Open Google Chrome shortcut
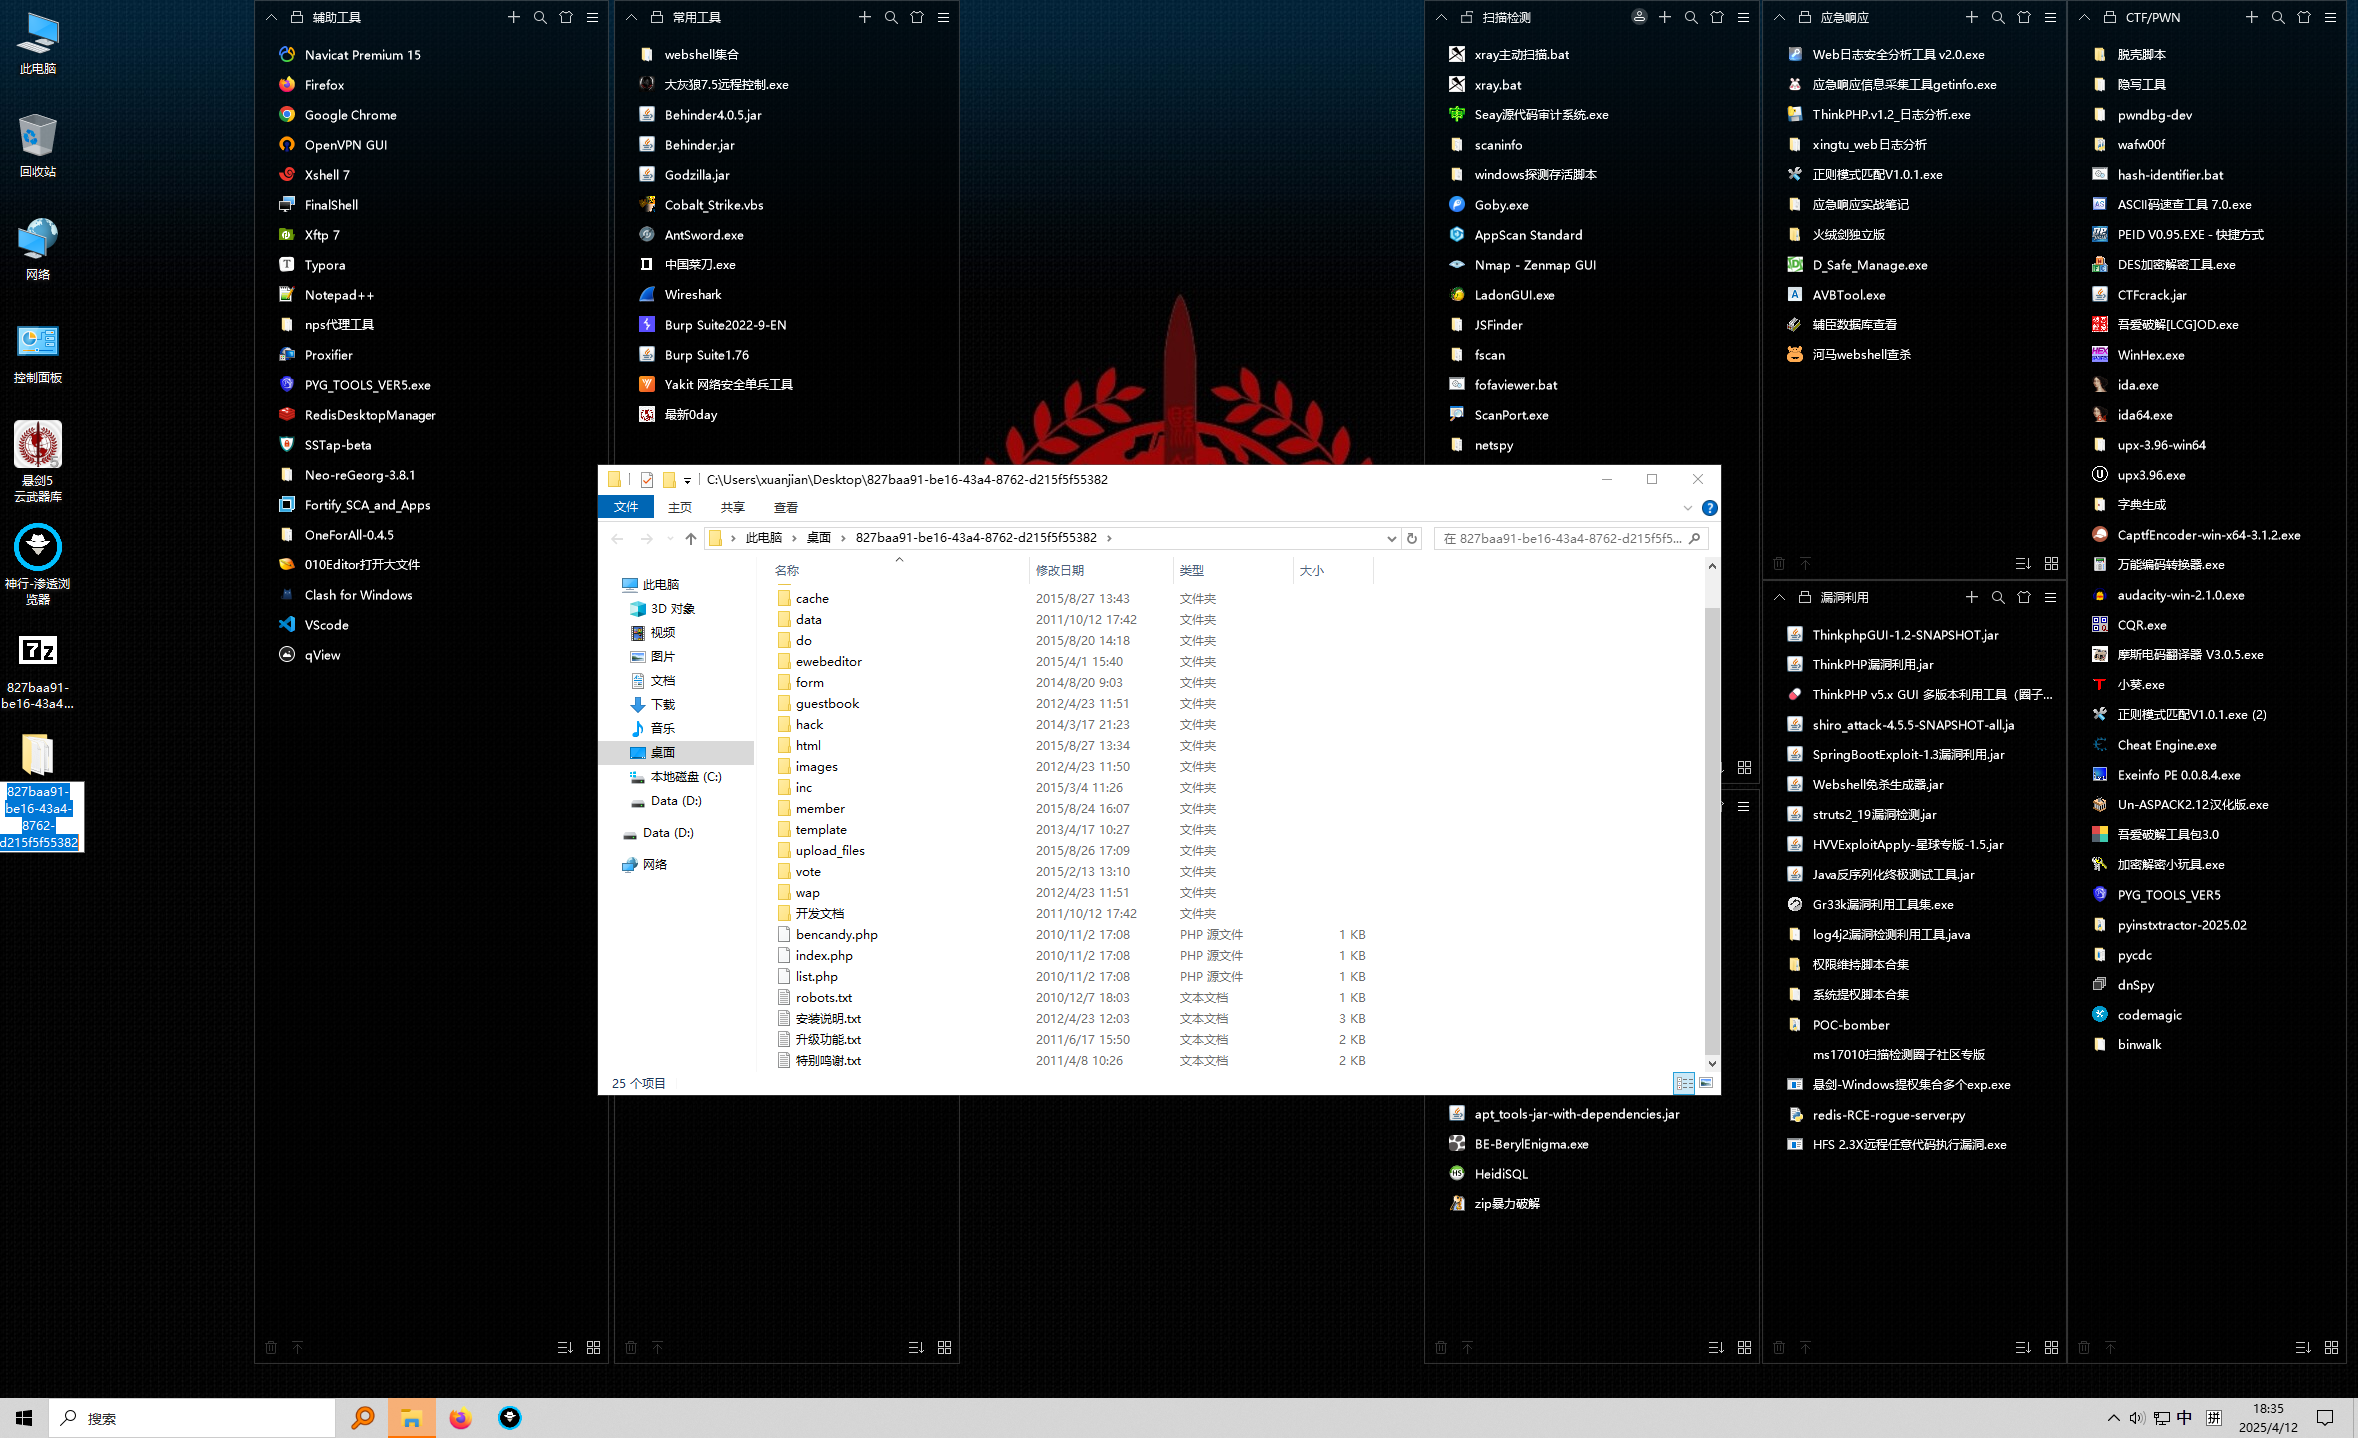This screenshot has height=1438, width=2358. [x=338, y=115]
